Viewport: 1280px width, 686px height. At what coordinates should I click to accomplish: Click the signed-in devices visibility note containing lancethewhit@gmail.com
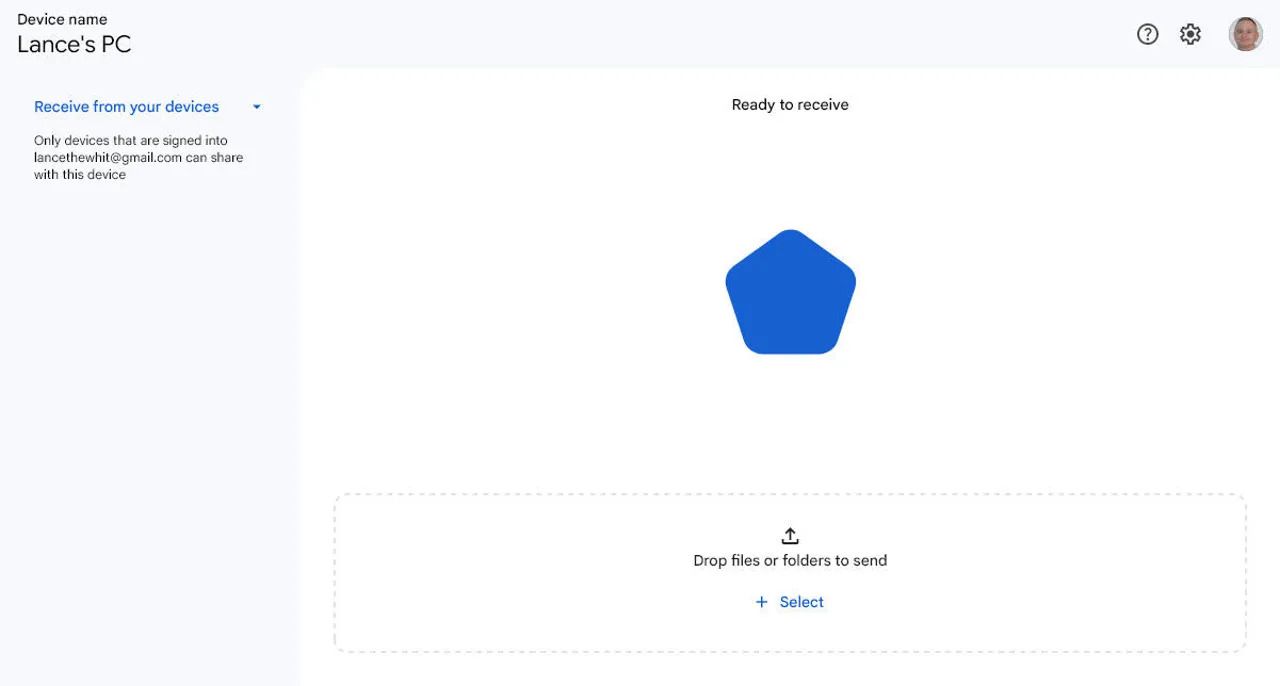(x=138, y=158)
